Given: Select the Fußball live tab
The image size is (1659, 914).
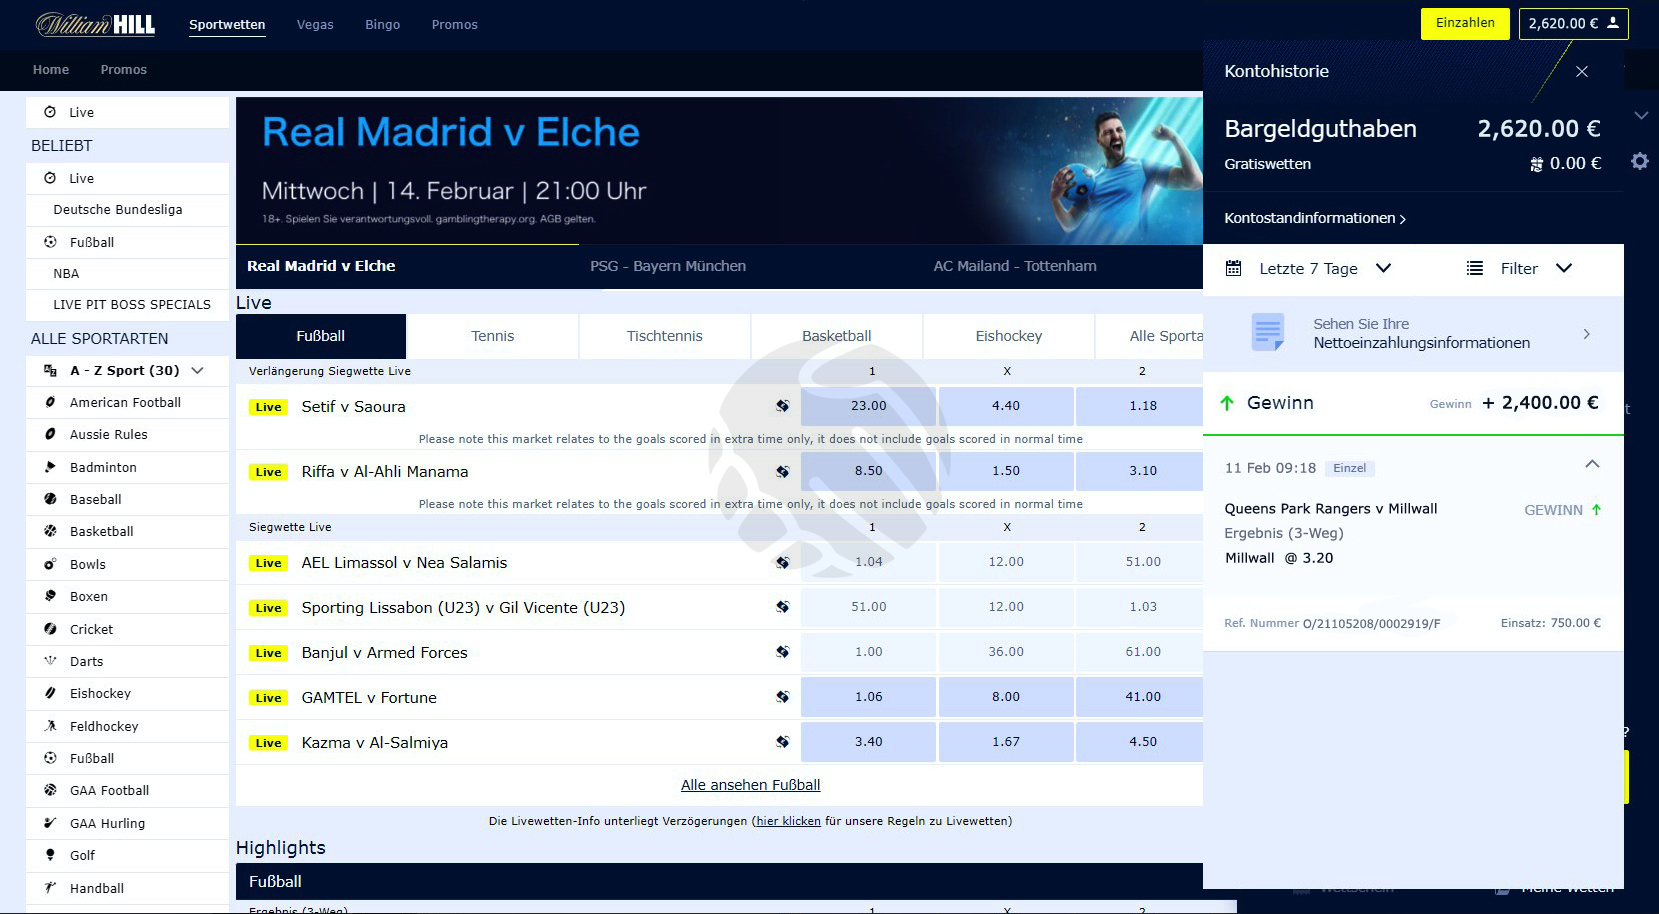Looking at the screenshot, I should (321, 336).
